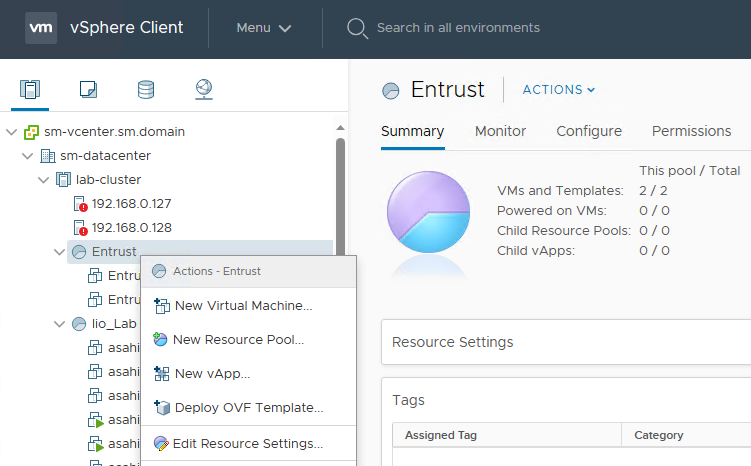Open the Menu dropdown
751x466 pixels.
[263, 28]
